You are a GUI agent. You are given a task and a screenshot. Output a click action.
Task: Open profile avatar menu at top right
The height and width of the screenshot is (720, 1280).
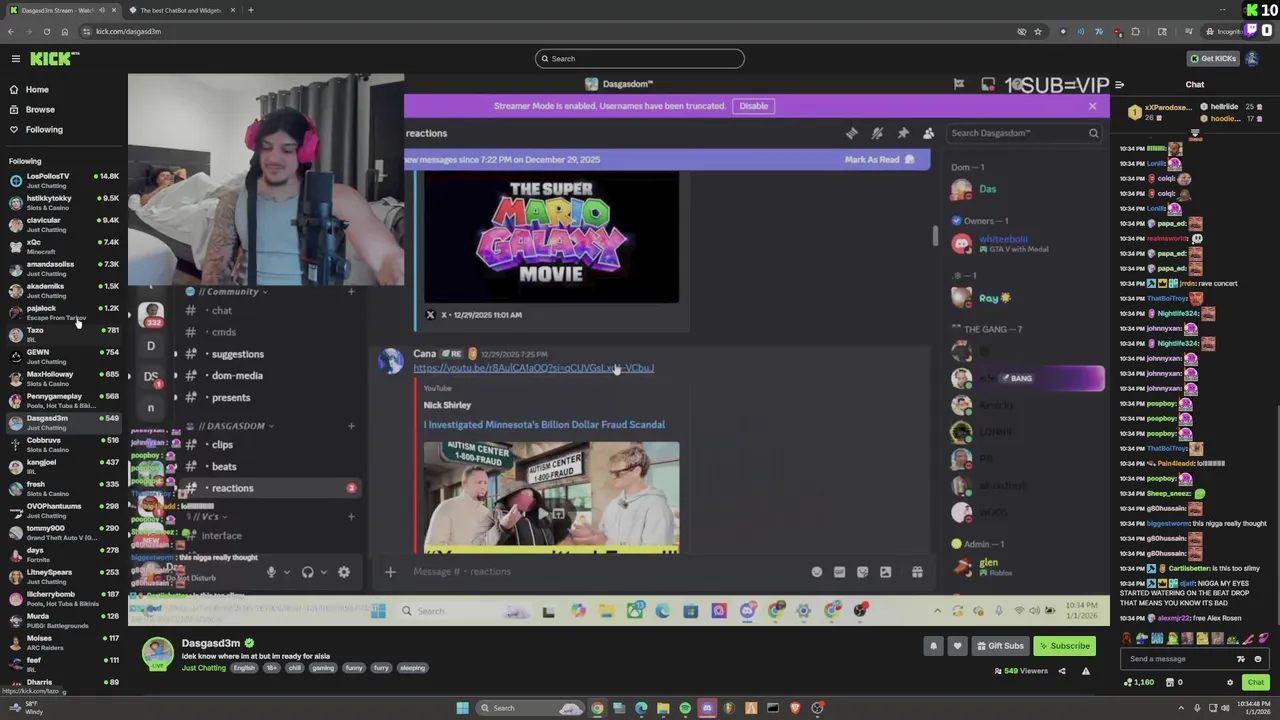(1252, 59)
